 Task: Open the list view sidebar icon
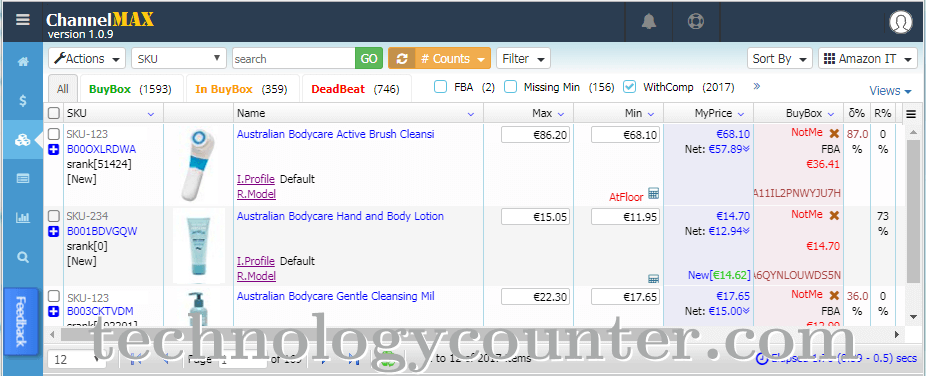coord(22,178)
